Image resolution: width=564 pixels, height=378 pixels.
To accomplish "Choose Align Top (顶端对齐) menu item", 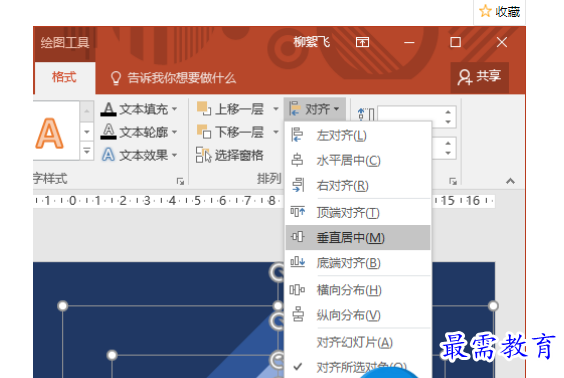I will coord(358,213).
